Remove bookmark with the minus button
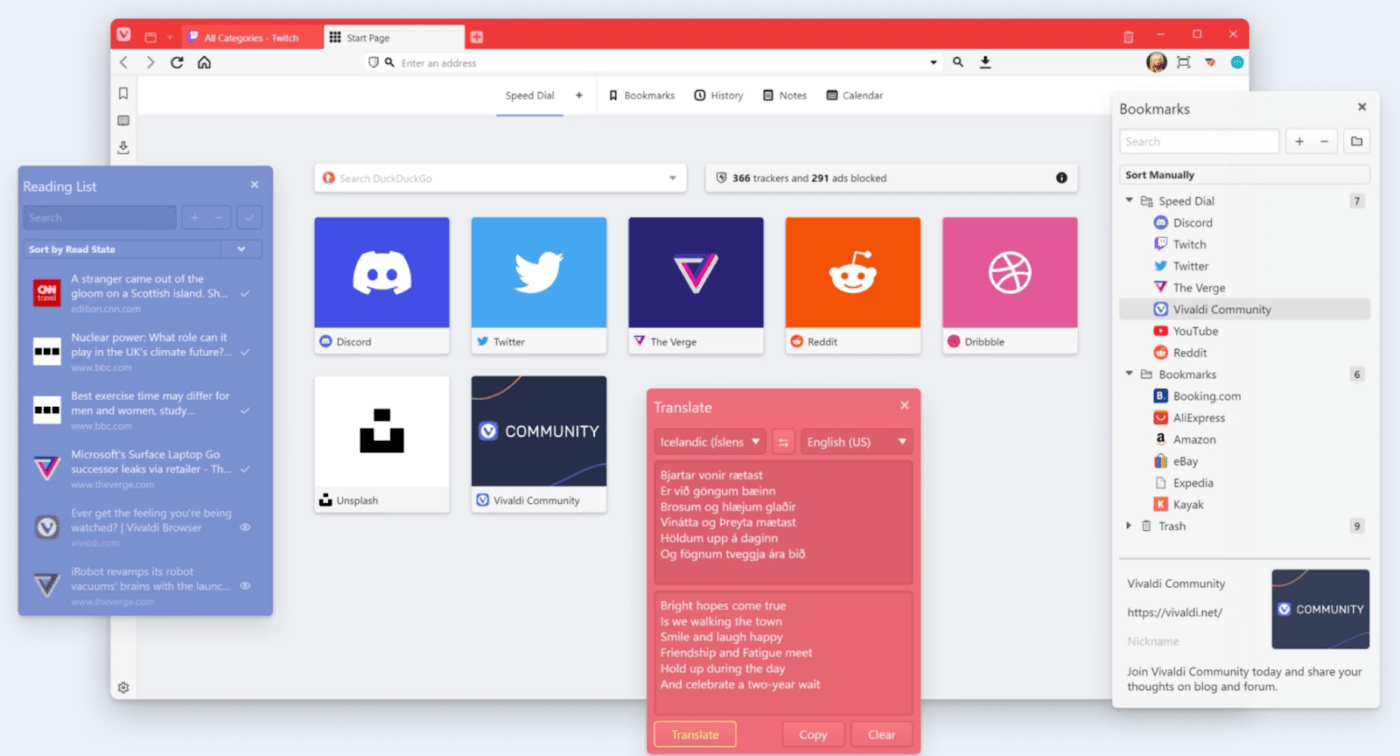Image resolution: width=1400 pixels, height=756 pixels. click(1324, 141)
